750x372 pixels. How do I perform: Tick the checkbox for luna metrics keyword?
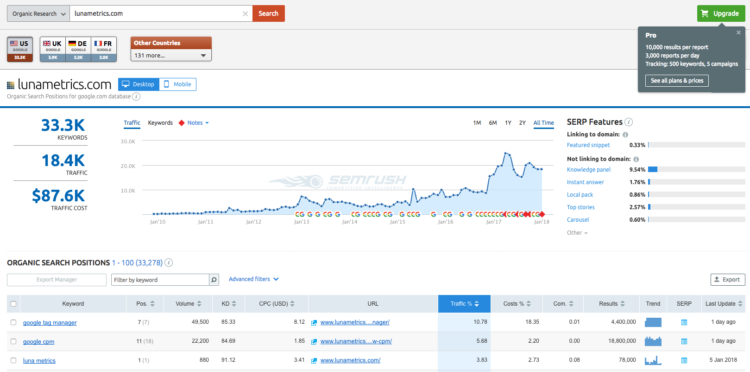point(13,361)
